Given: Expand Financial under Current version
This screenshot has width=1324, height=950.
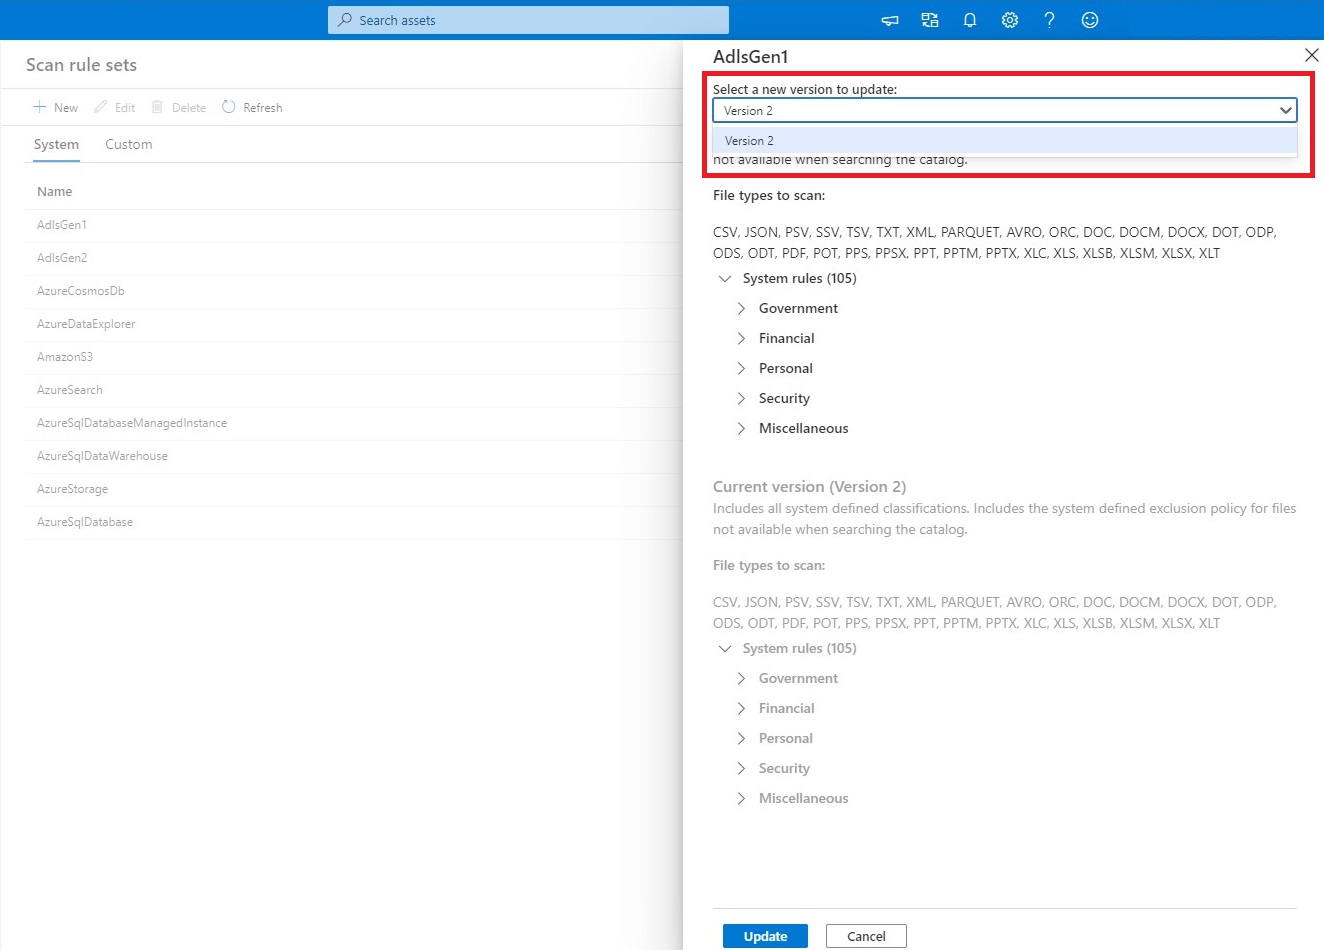Looking at the screenshot, I should (741, 709).
